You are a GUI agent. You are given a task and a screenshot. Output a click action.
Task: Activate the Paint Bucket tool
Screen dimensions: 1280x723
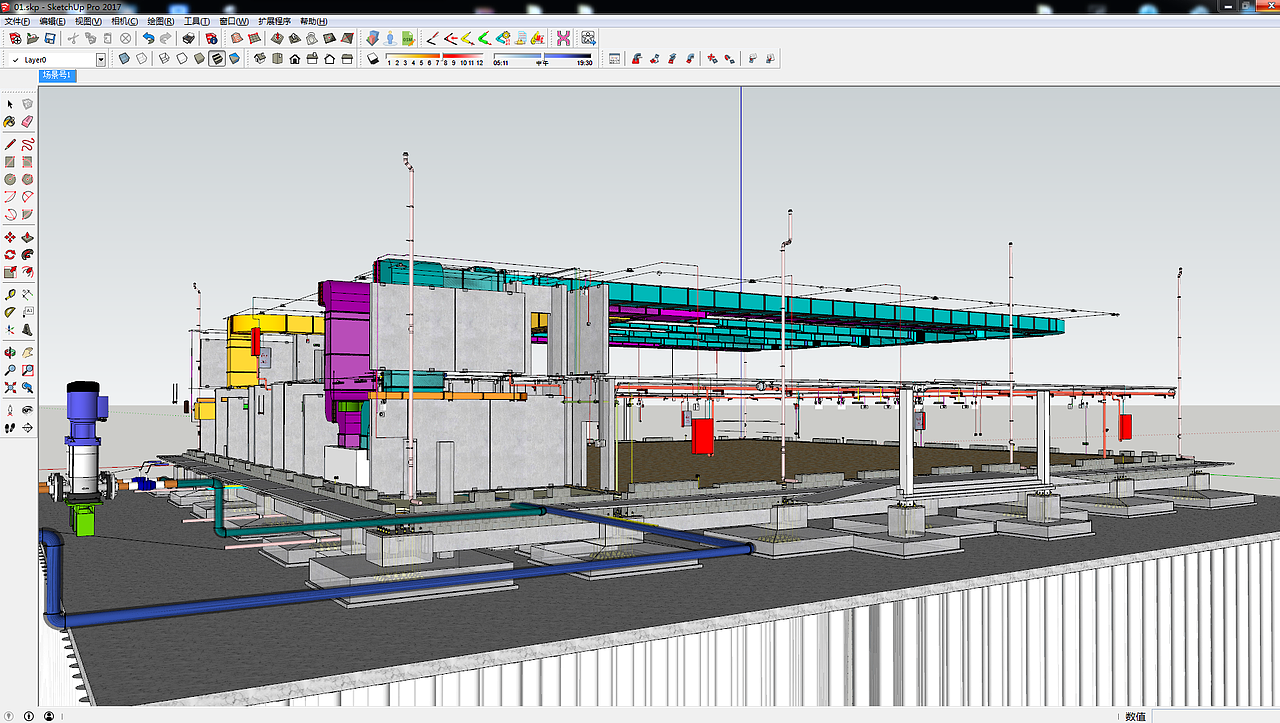coord(10,122)
